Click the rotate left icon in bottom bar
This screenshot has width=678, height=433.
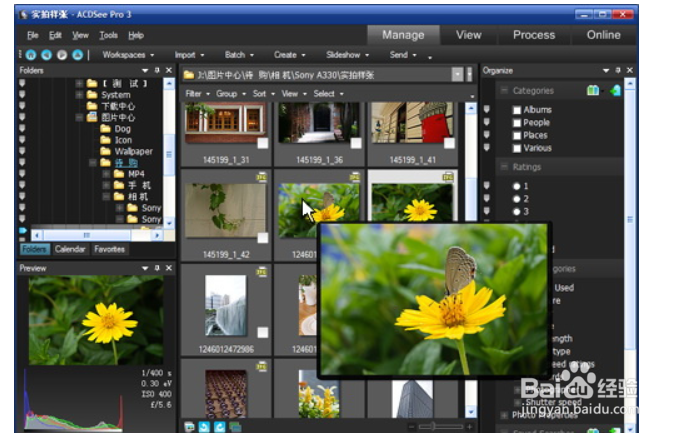point(204,427)
